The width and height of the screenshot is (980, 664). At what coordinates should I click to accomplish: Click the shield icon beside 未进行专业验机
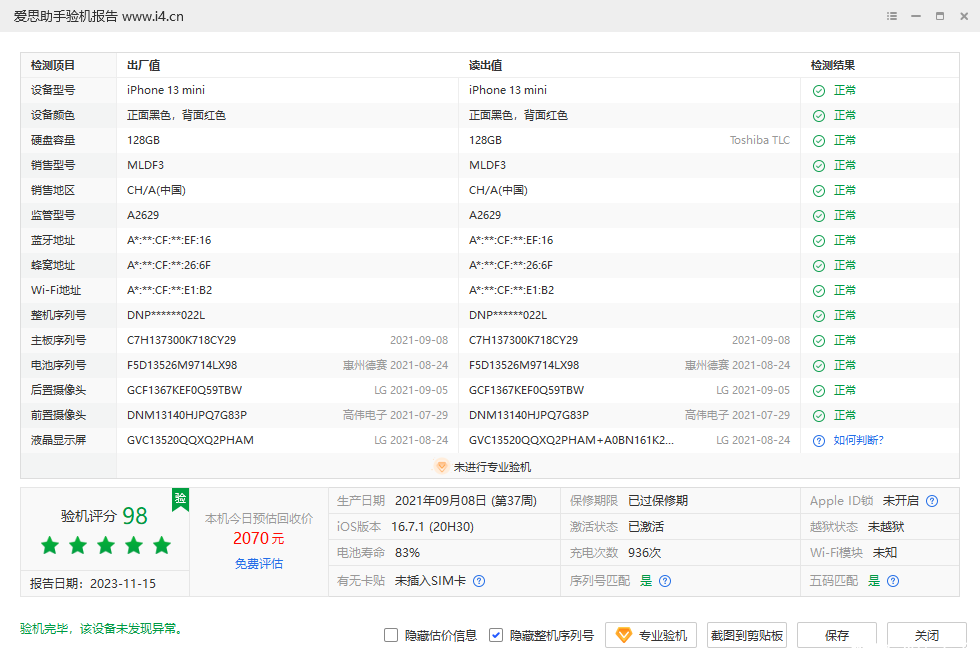[x=441, y=466]
